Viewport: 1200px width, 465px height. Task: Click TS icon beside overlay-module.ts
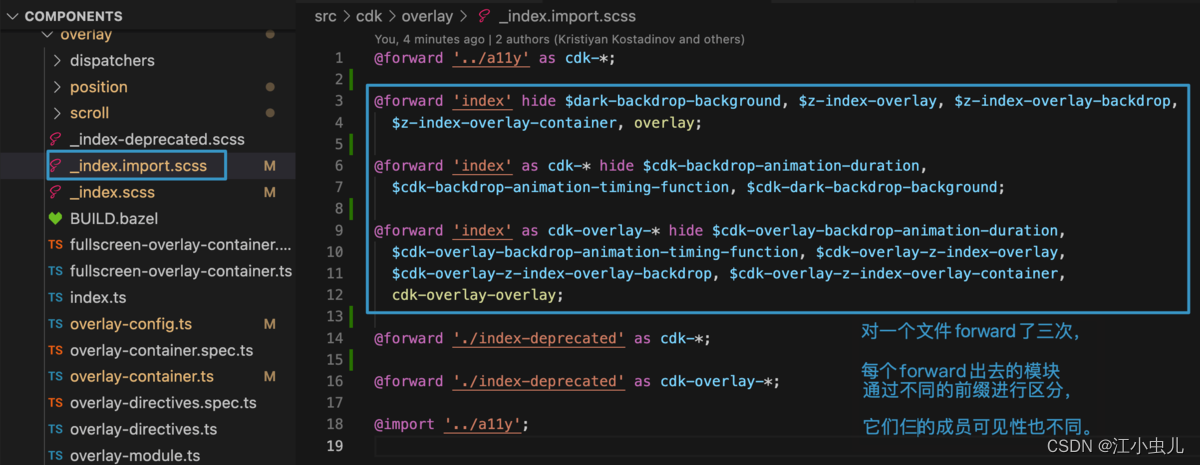coord(56,456)
